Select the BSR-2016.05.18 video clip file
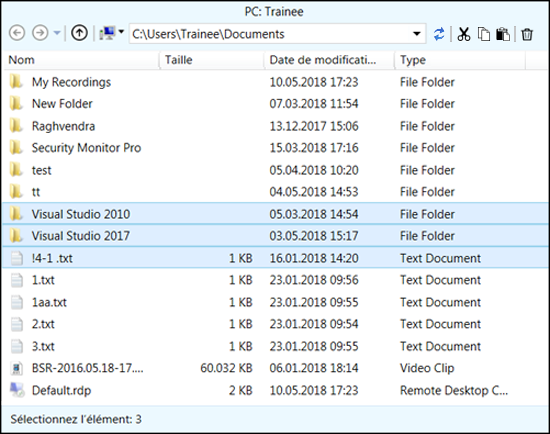This screenshot has width=550, height=434. point(275,368)
